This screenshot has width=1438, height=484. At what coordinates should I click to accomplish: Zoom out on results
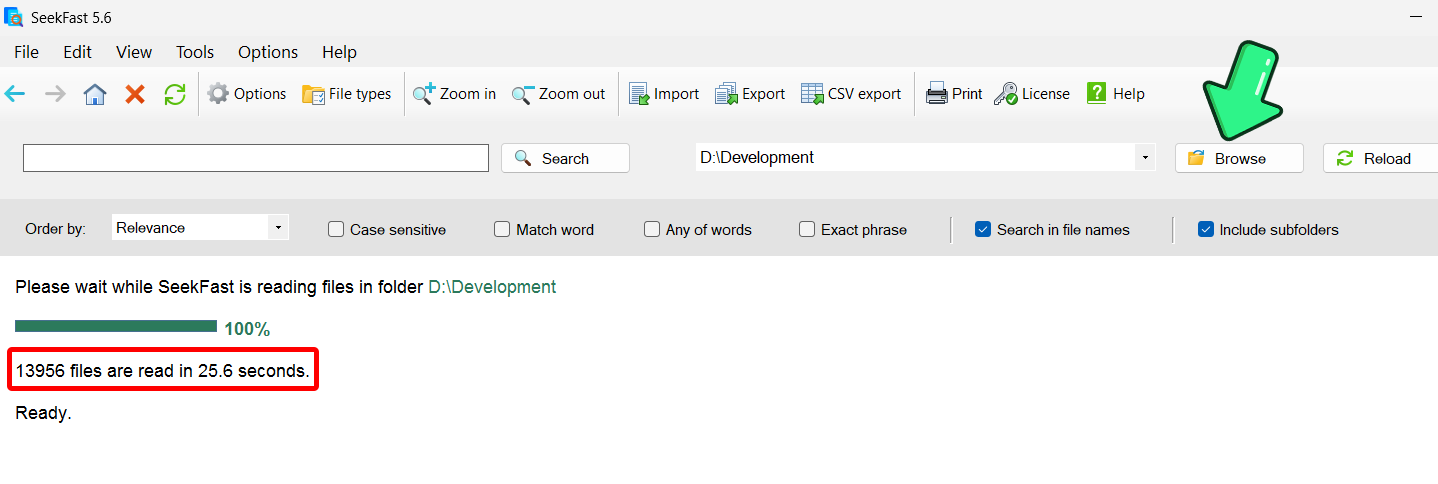[x=559, y=94]
